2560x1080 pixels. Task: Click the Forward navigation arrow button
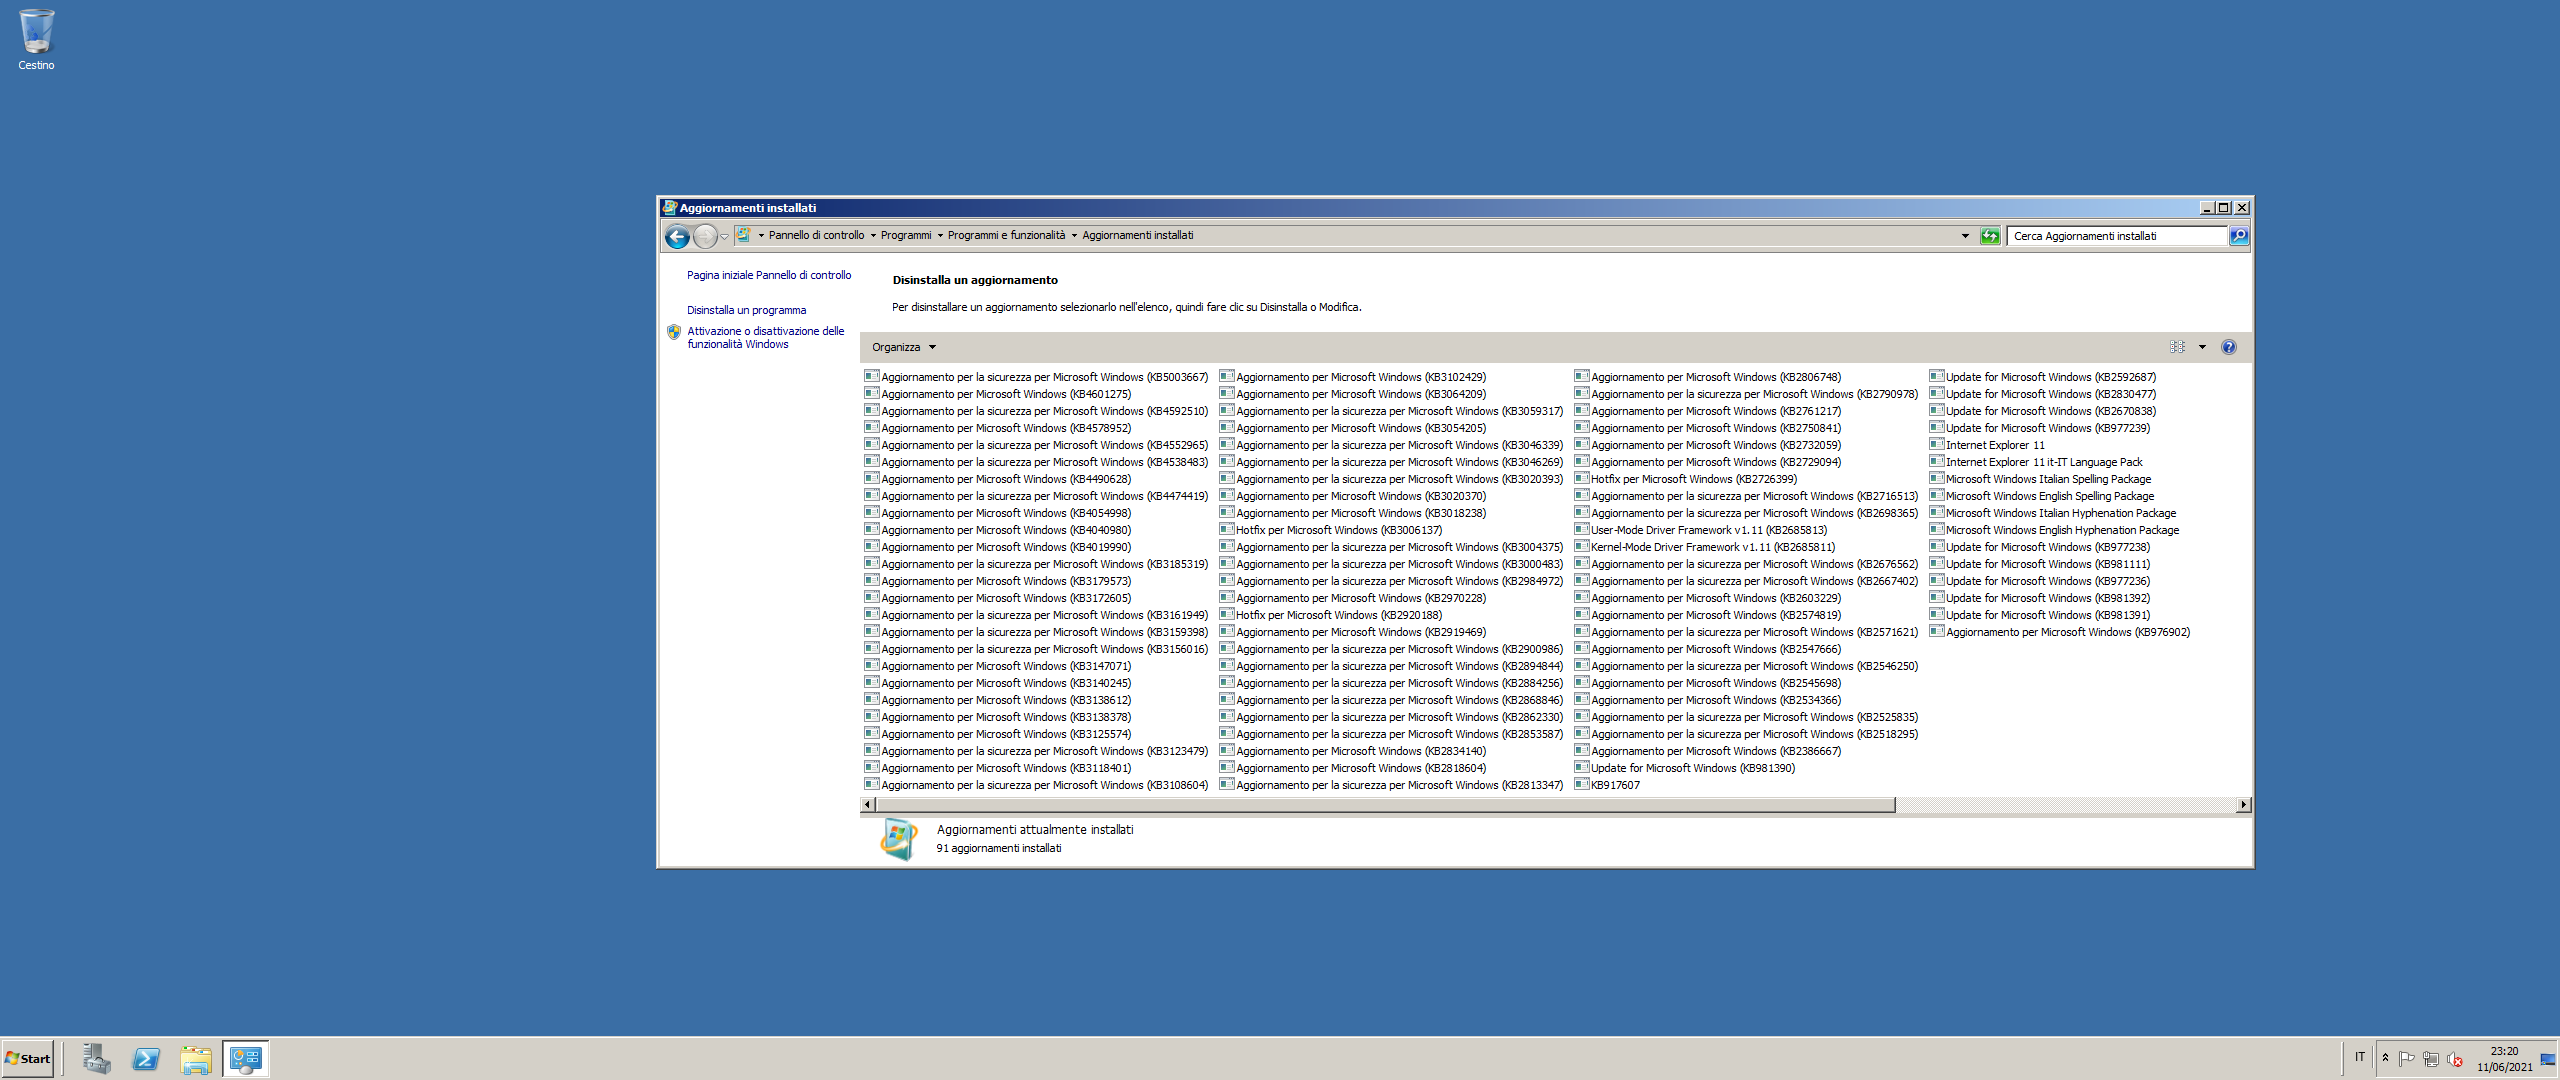coord(705,236)
